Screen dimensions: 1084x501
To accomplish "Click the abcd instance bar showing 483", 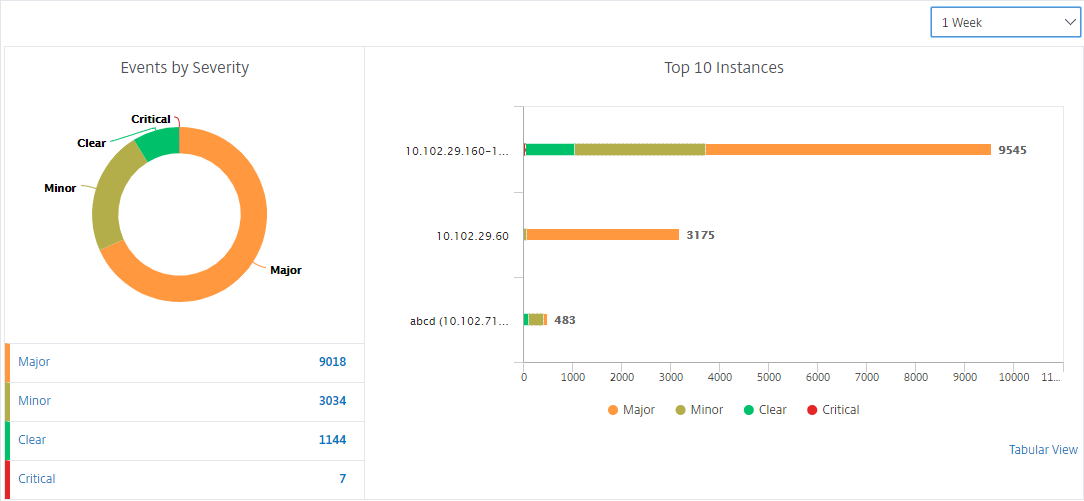I will tap(535, 320).
